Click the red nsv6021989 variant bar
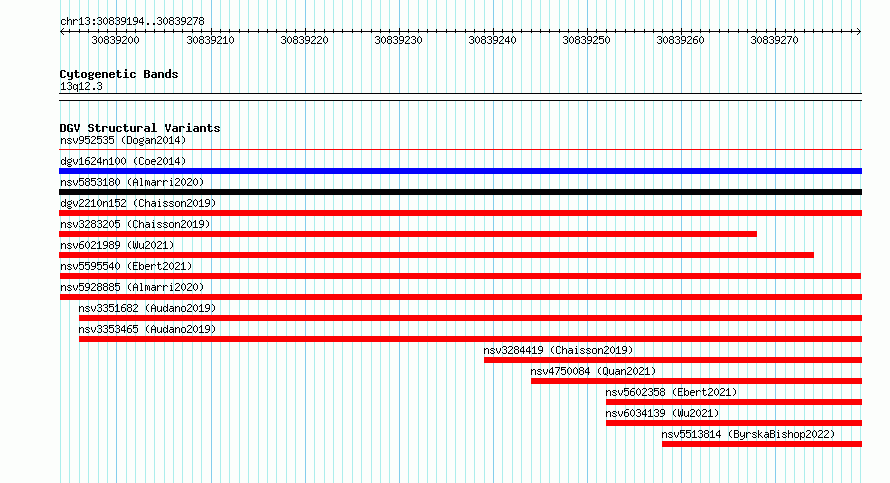Viewport: 890px width, 483px height. [x=436, y=255]
